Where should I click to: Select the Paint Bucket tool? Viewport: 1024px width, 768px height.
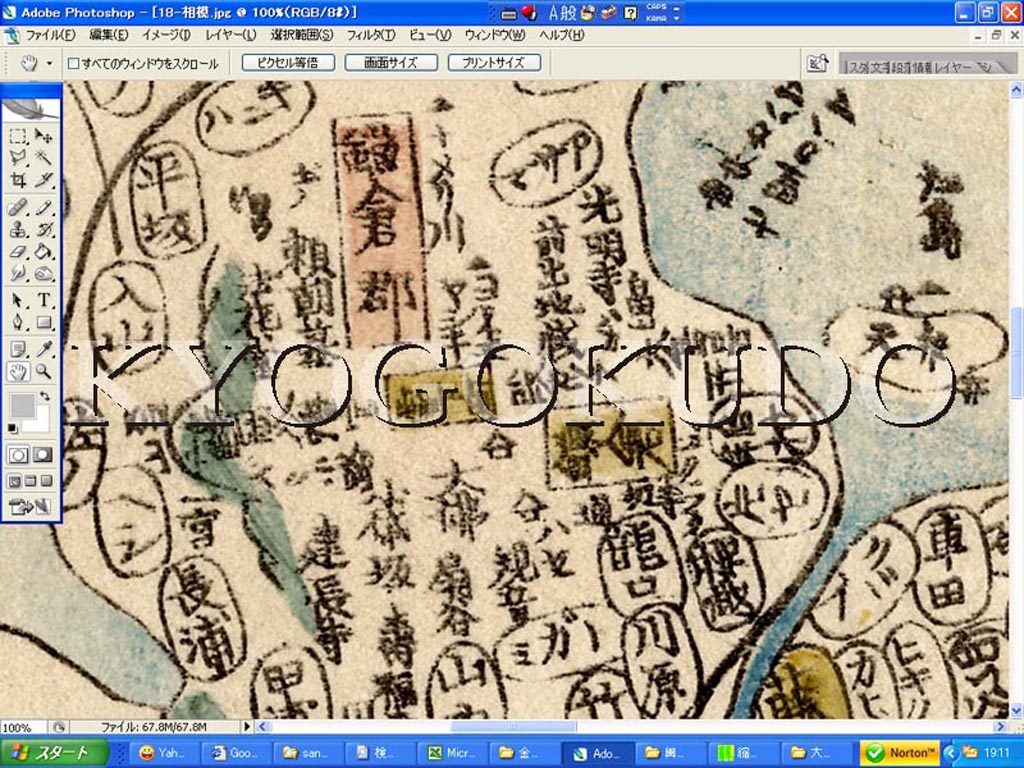click(43, 251)
